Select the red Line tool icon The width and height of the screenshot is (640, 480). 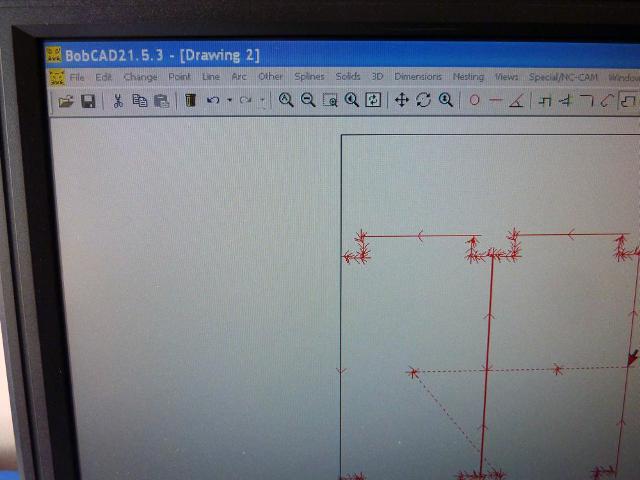(x=496, y=100)
